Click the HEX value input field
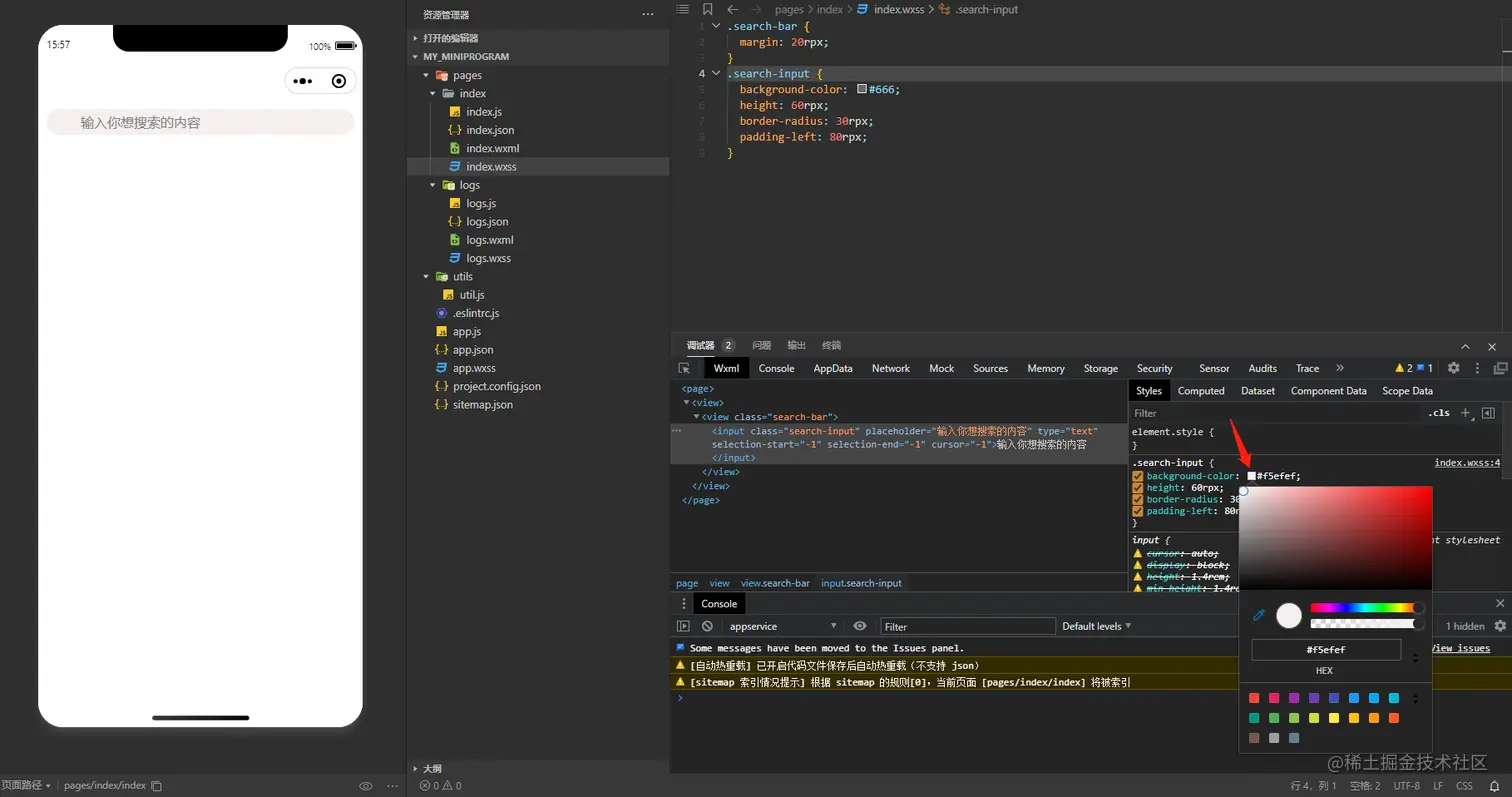Screen dimensions: 1512x797 pyautogui.click(x=1326, y=650)
